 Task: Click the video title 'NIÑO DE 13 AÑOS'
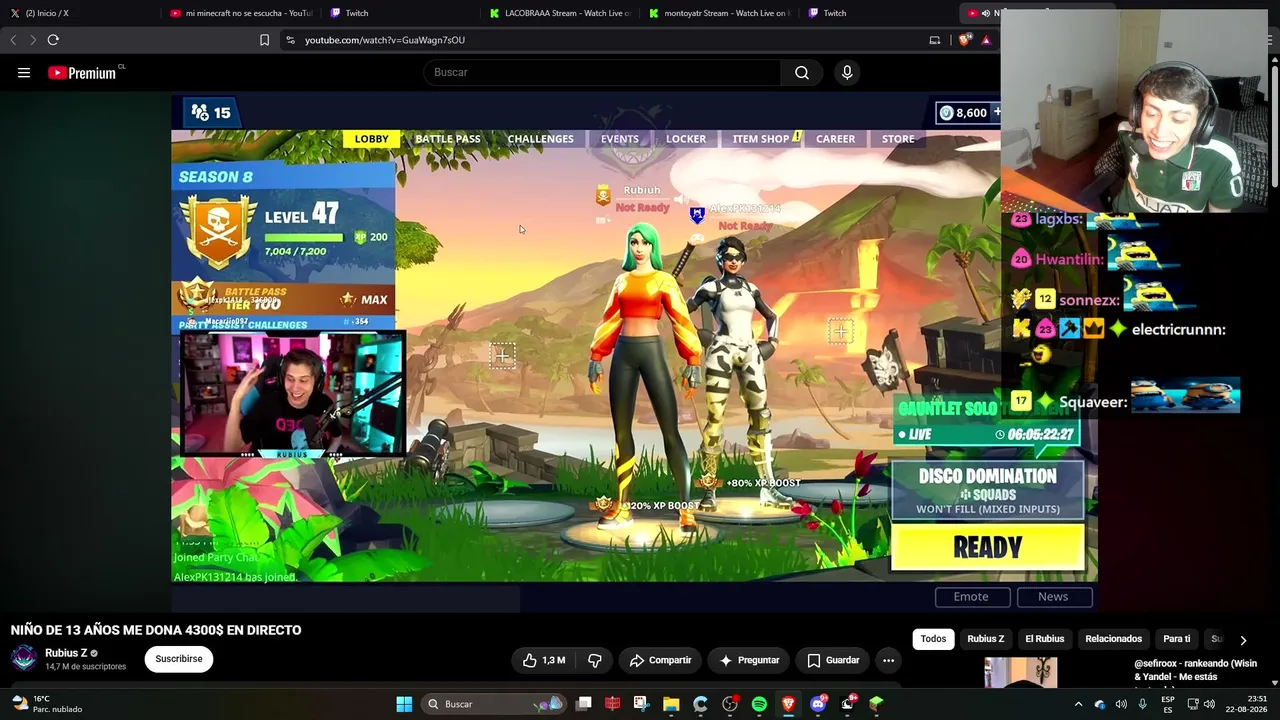(x=156, y=630)
